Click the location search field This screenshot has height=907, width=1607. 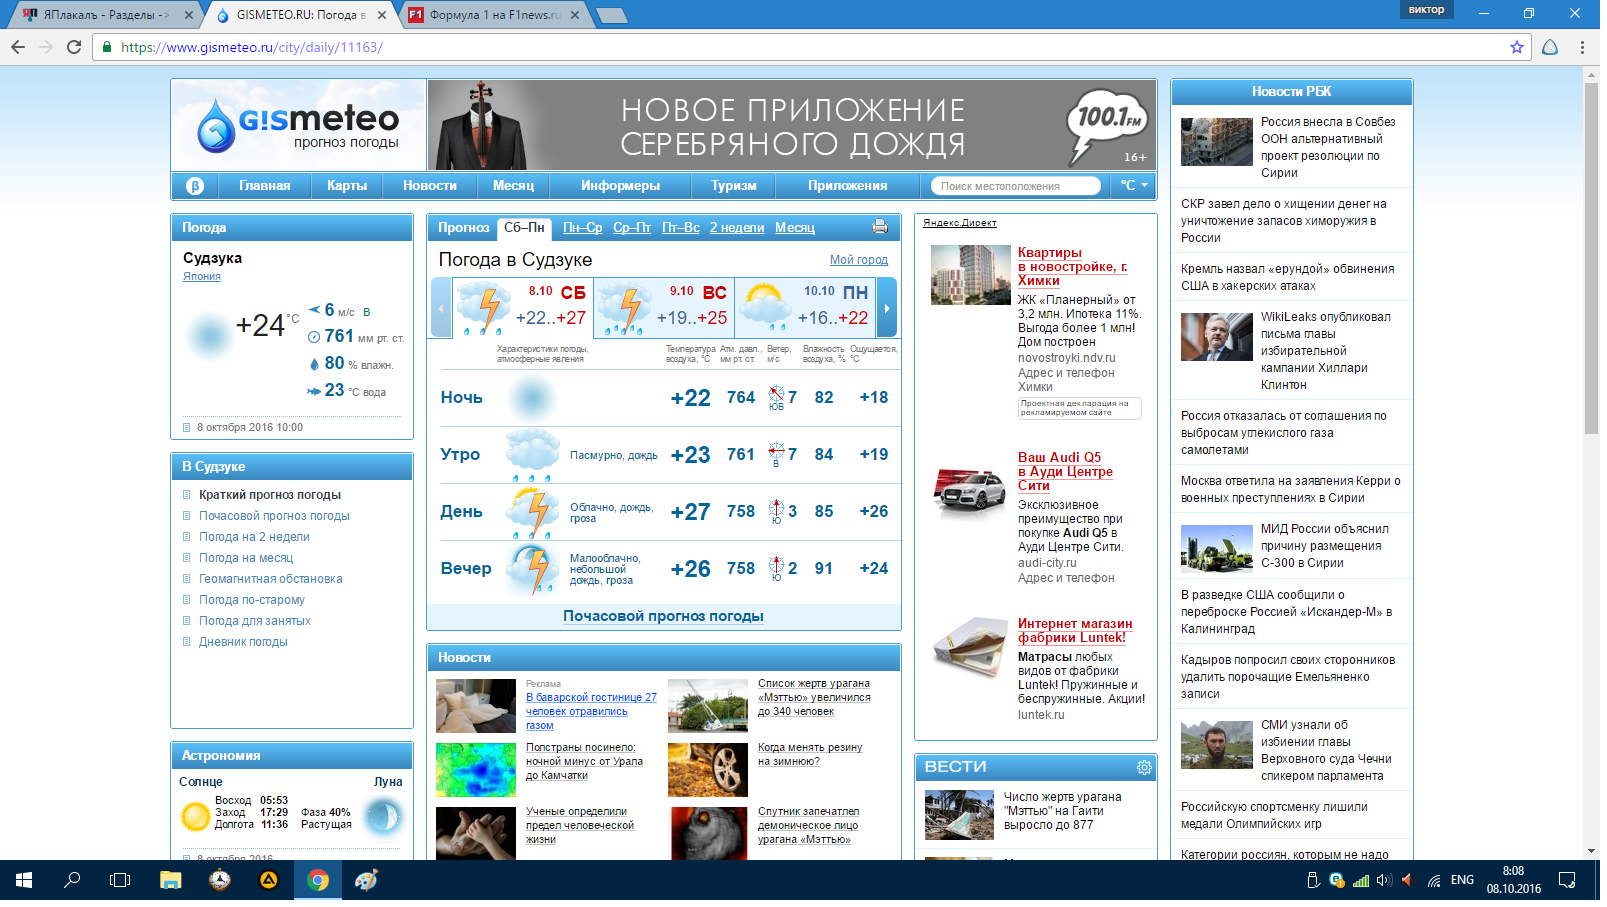[x=1015, y=186]
